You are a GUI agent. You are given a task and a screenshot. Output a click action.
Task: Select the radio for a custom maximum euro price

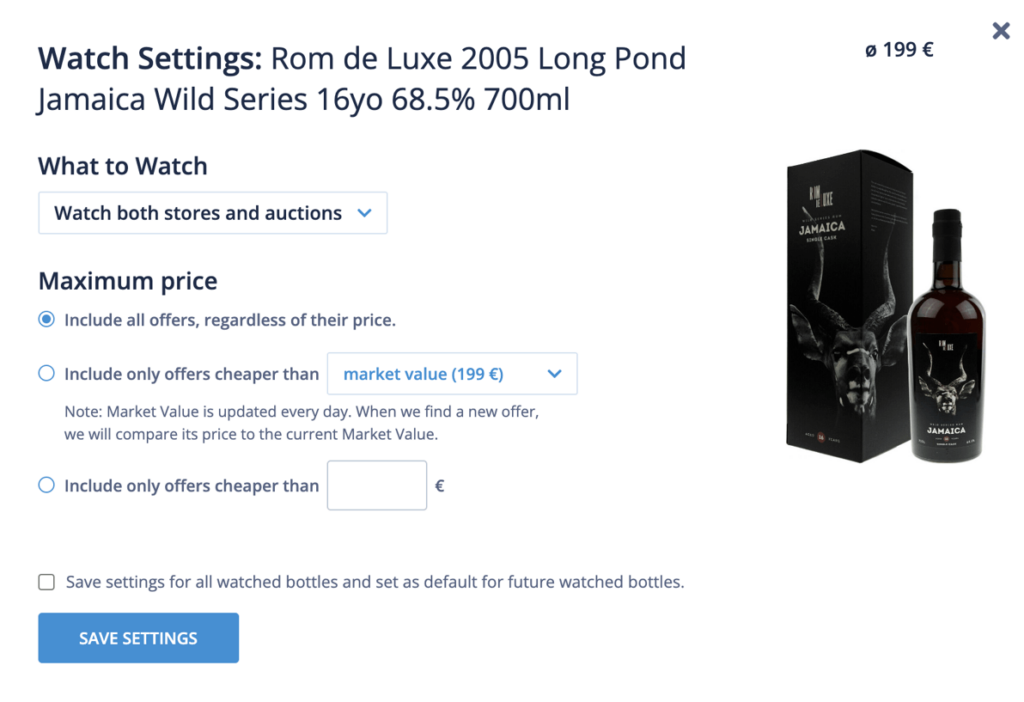(46, 485)
